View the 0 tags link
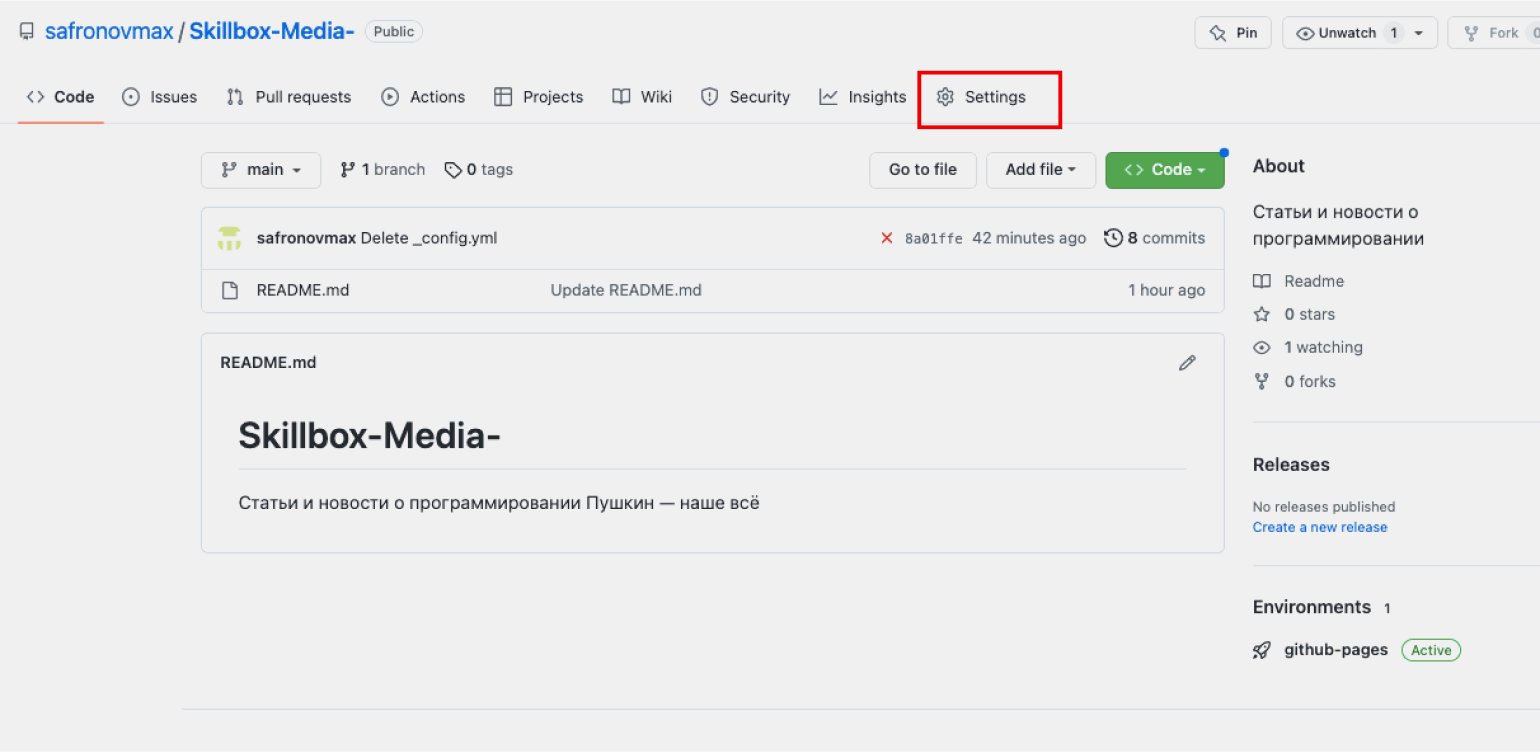Screen dimensions: 1540x752 point(479,170)
